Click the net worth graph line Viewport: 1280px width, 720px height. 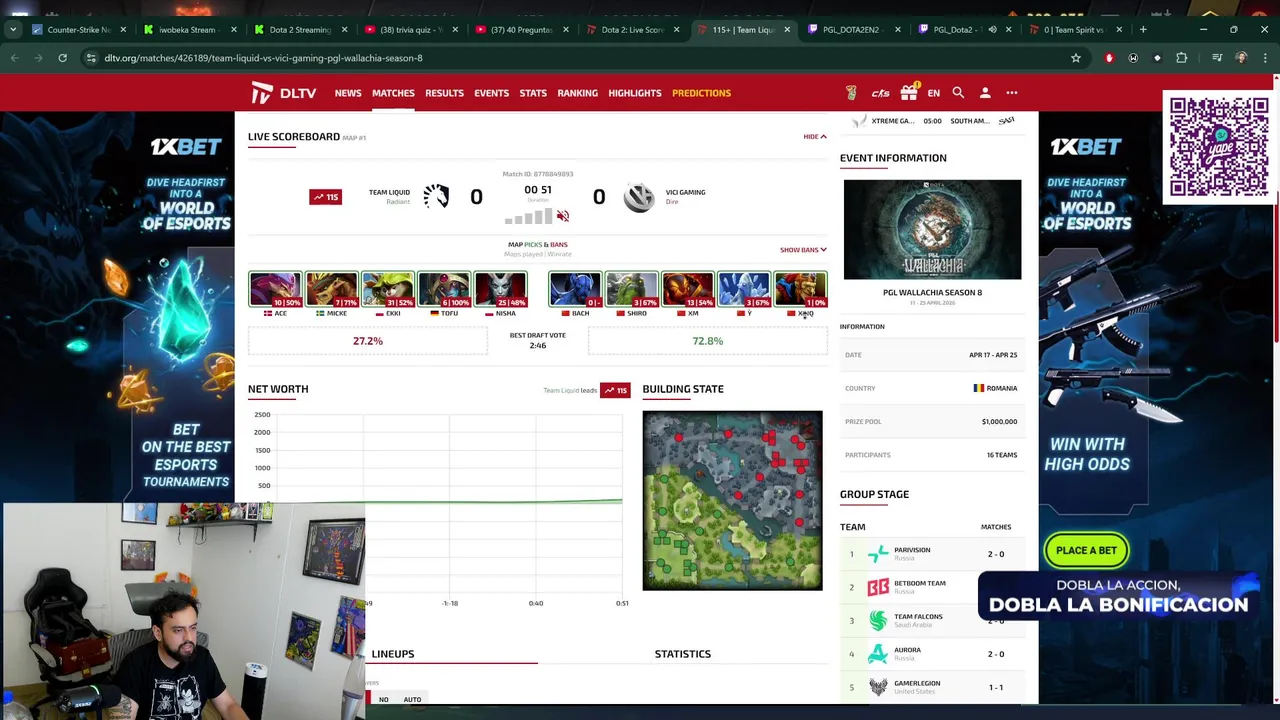click(449, 501)
